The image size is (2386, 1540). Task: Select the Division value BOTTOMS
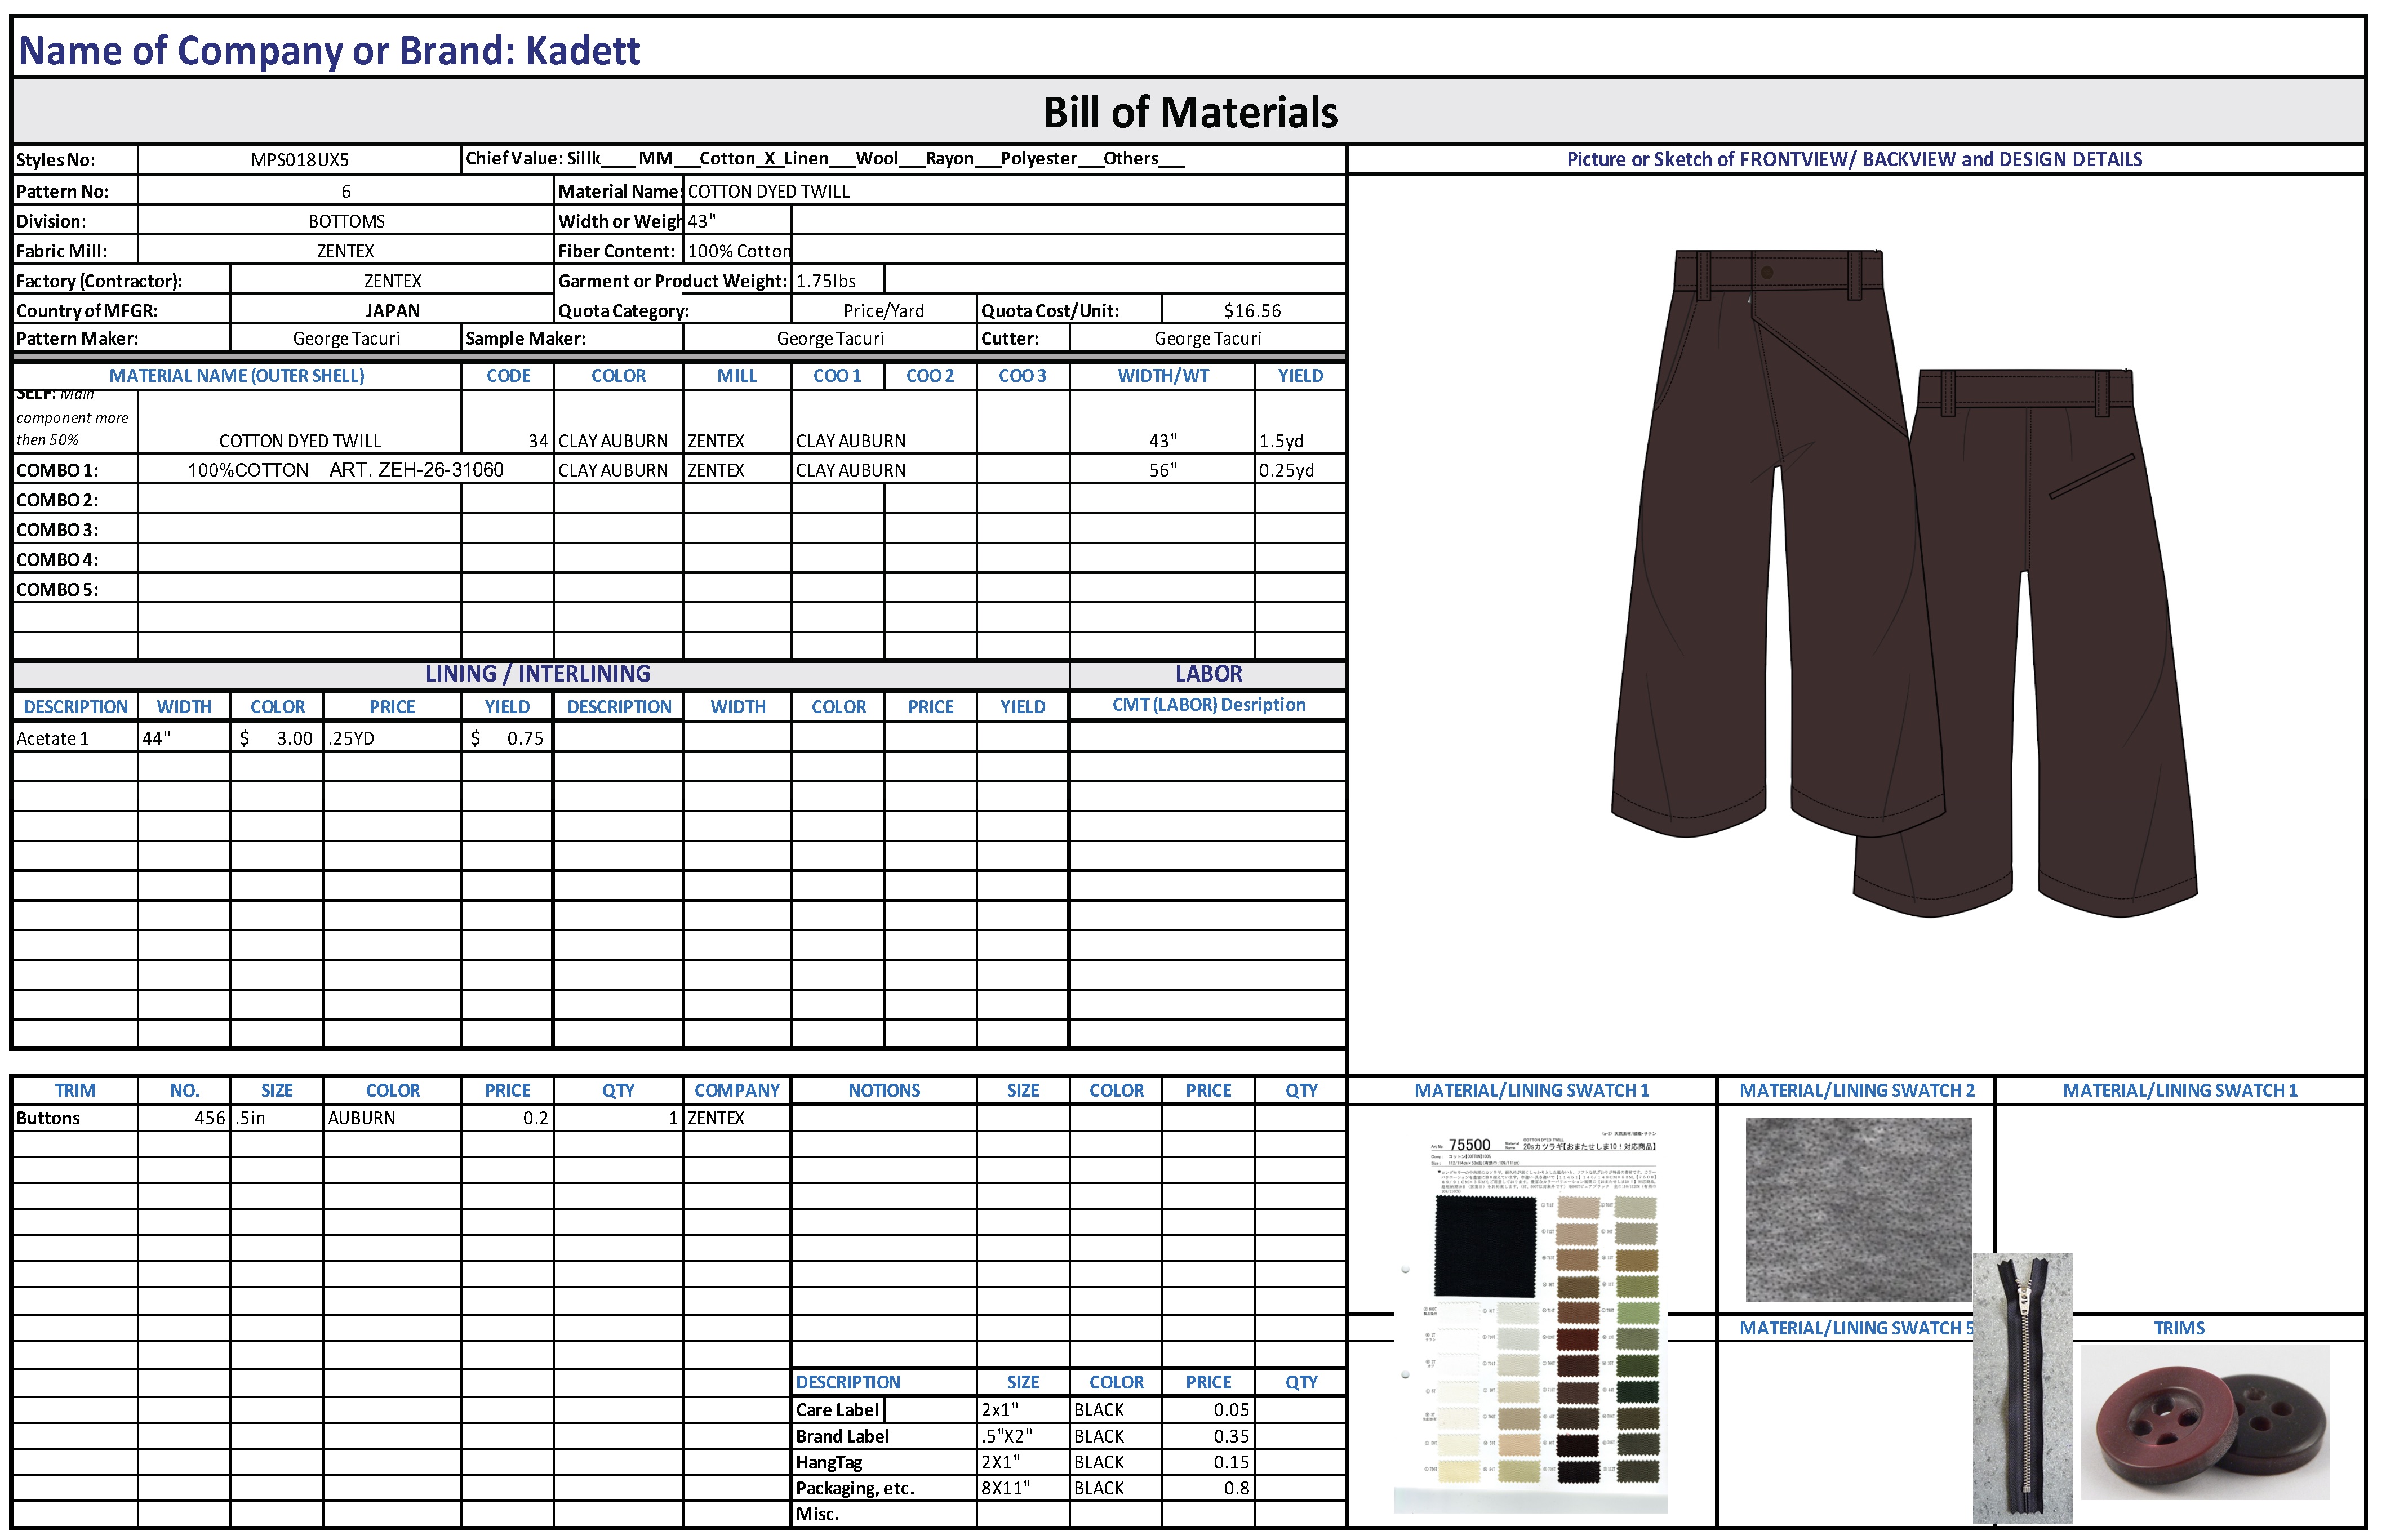[346, 221]
